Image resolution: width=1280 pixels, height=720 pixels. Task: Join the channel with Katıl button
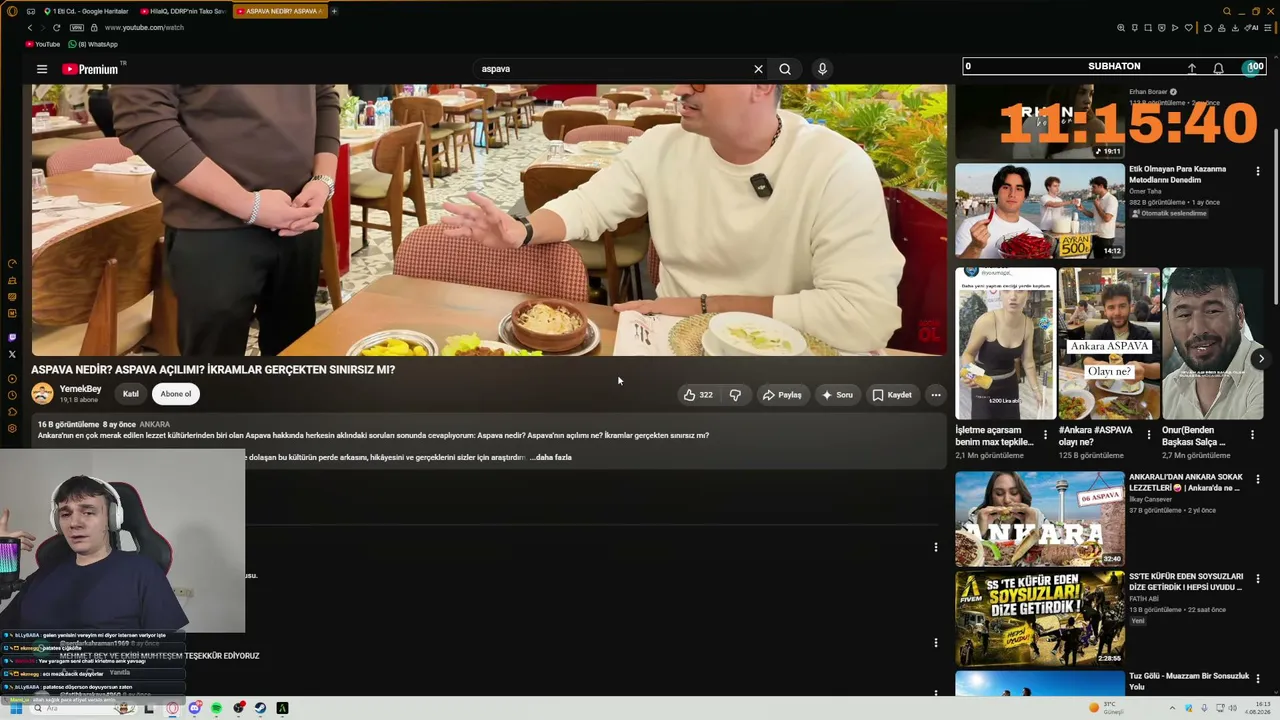(x=131, y=394)
